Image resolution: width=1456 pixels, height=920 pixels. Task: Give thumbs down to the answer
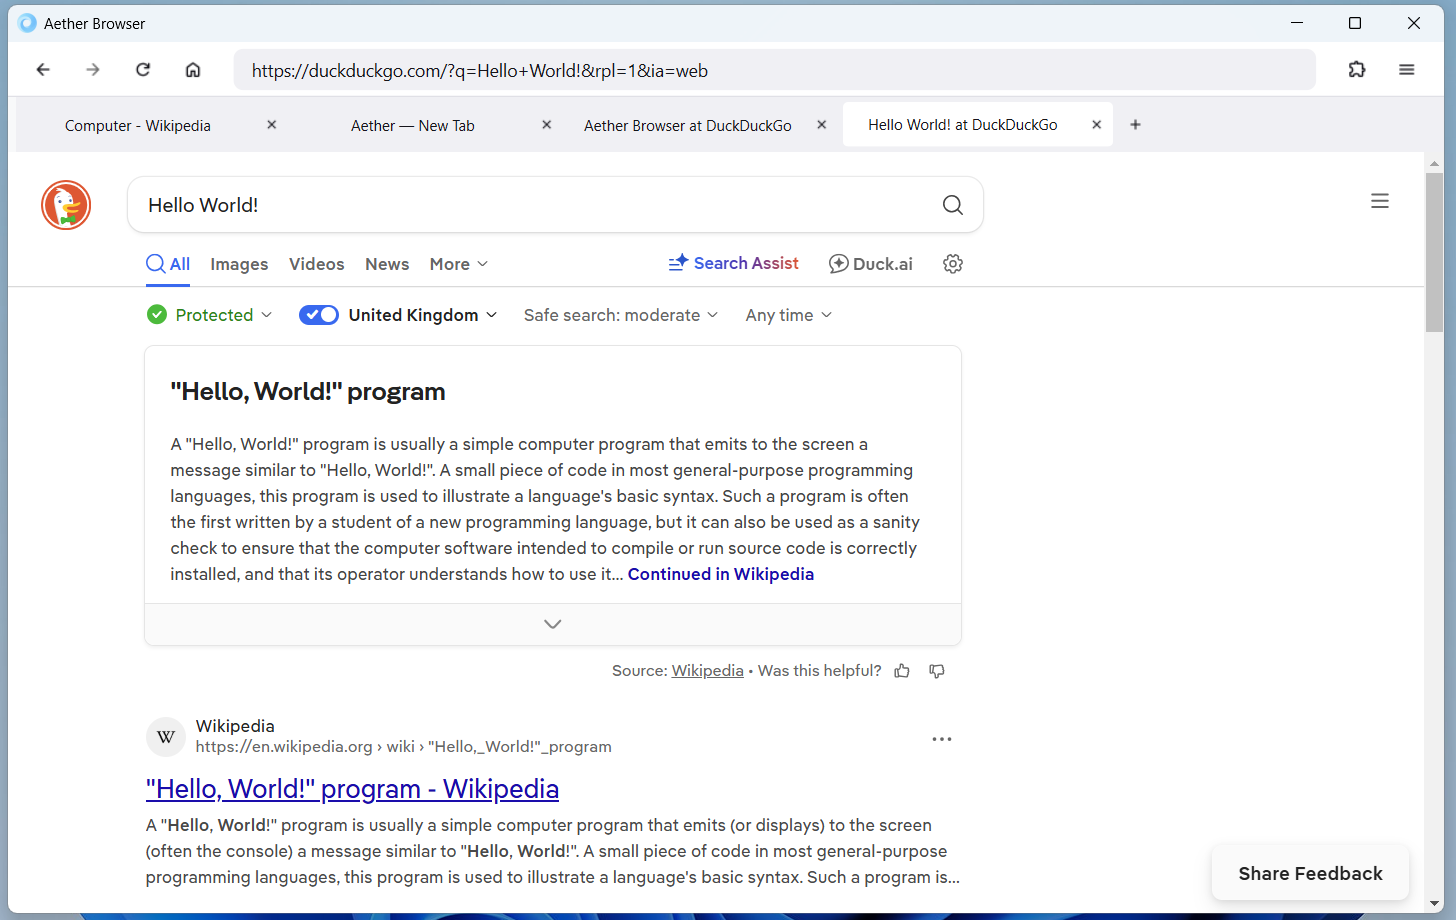[x=937, y=671]
